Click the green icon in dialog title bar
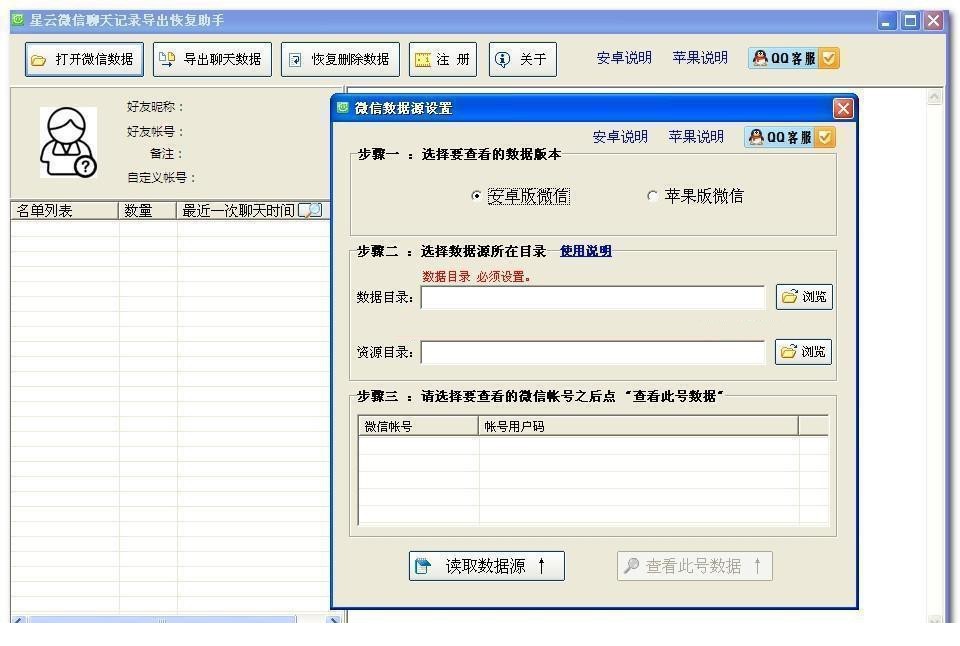Screen dimensions: 960x646 (x=343, y=108)
